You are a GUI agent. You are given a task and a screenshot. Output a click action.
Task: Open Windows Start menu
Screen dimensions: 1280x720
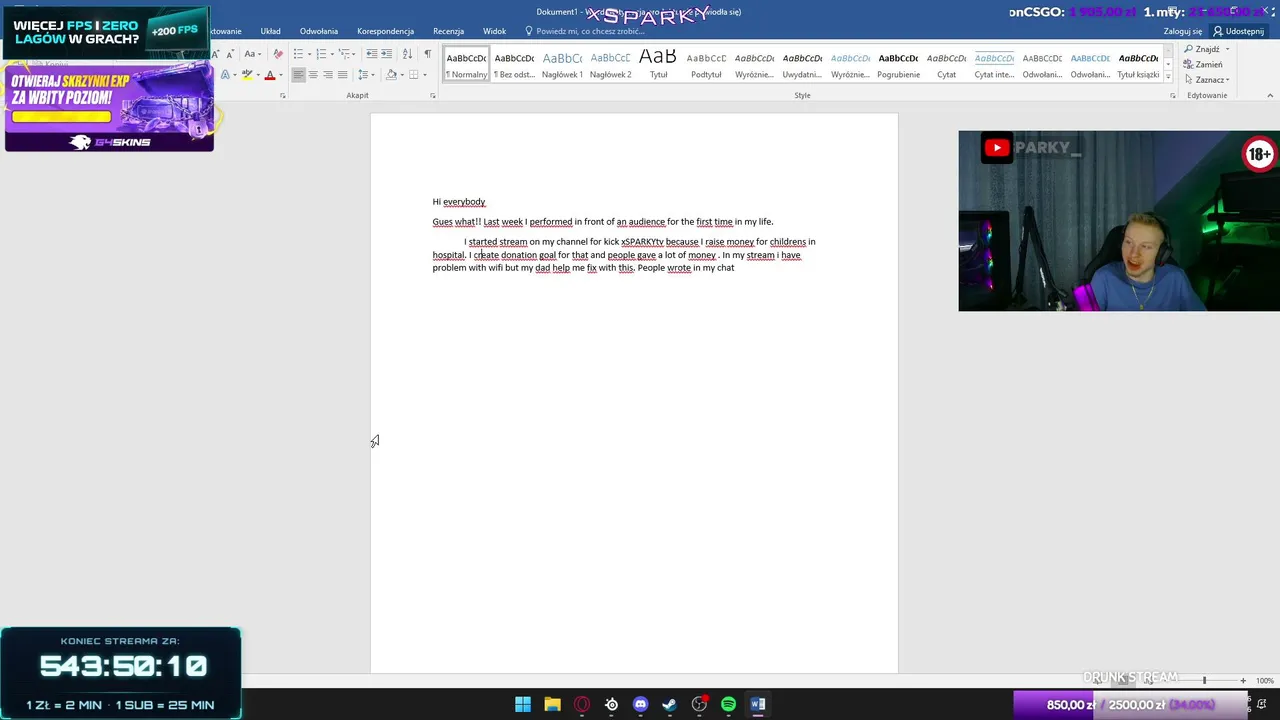(x=523, y=704)
